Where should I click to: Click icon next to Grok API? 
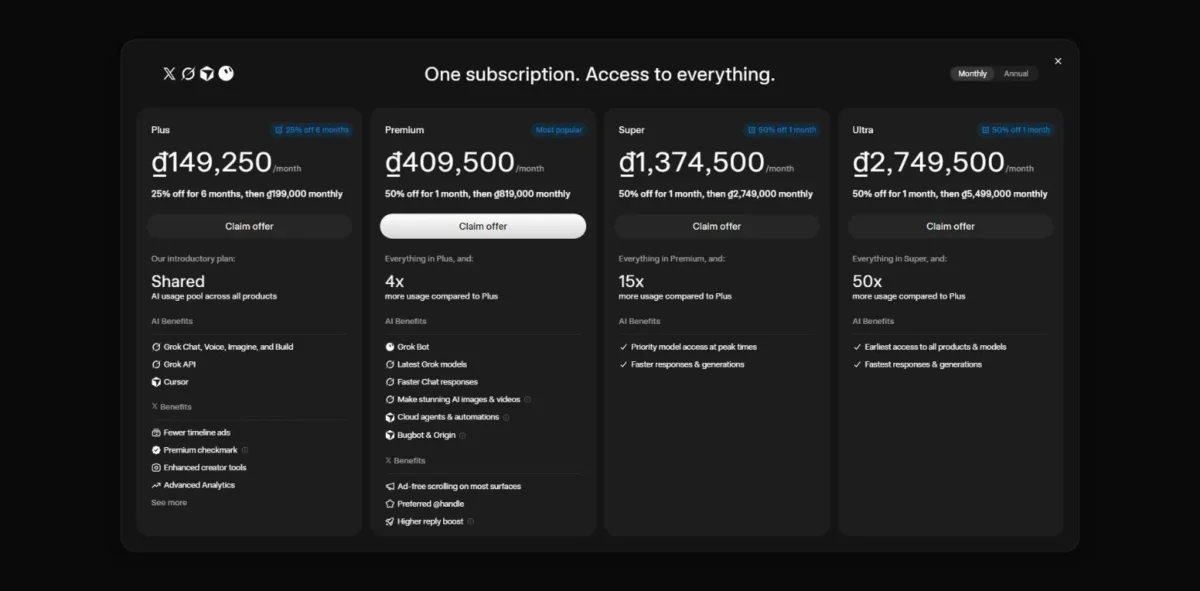pos(156,364)
